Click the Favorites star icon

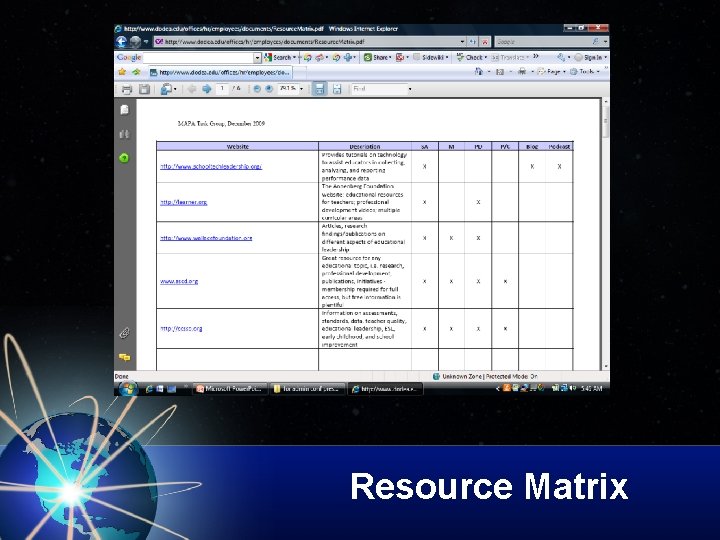pyautogui.click(x=122, y=72)
